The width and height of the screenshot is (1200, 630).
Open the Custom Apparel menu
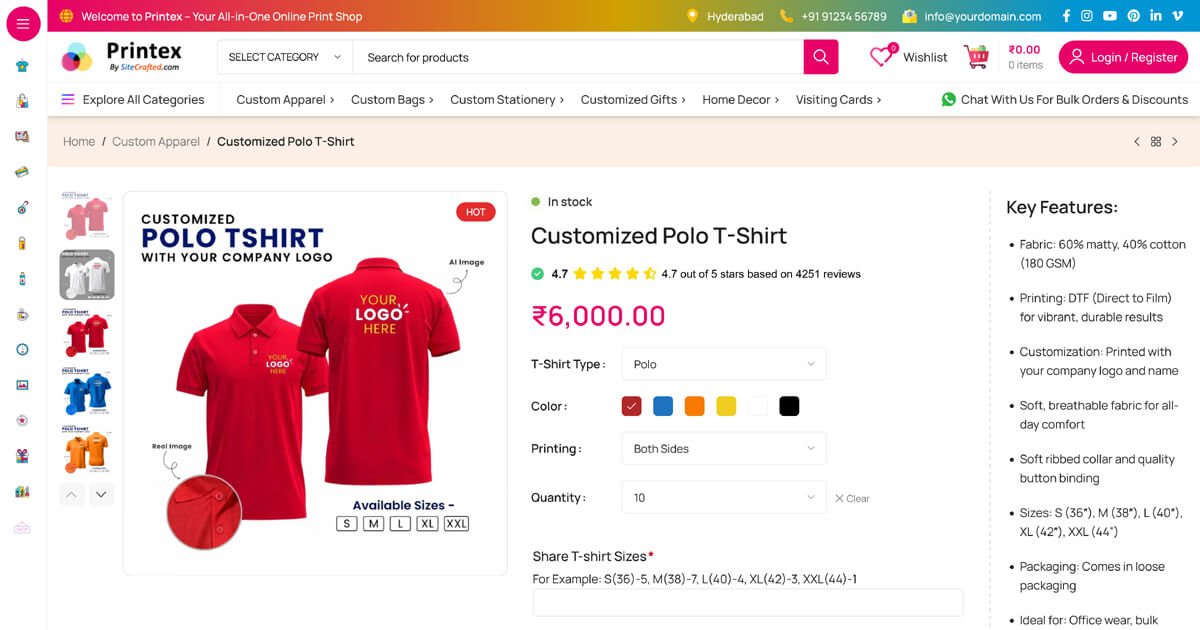coord(285,99)
